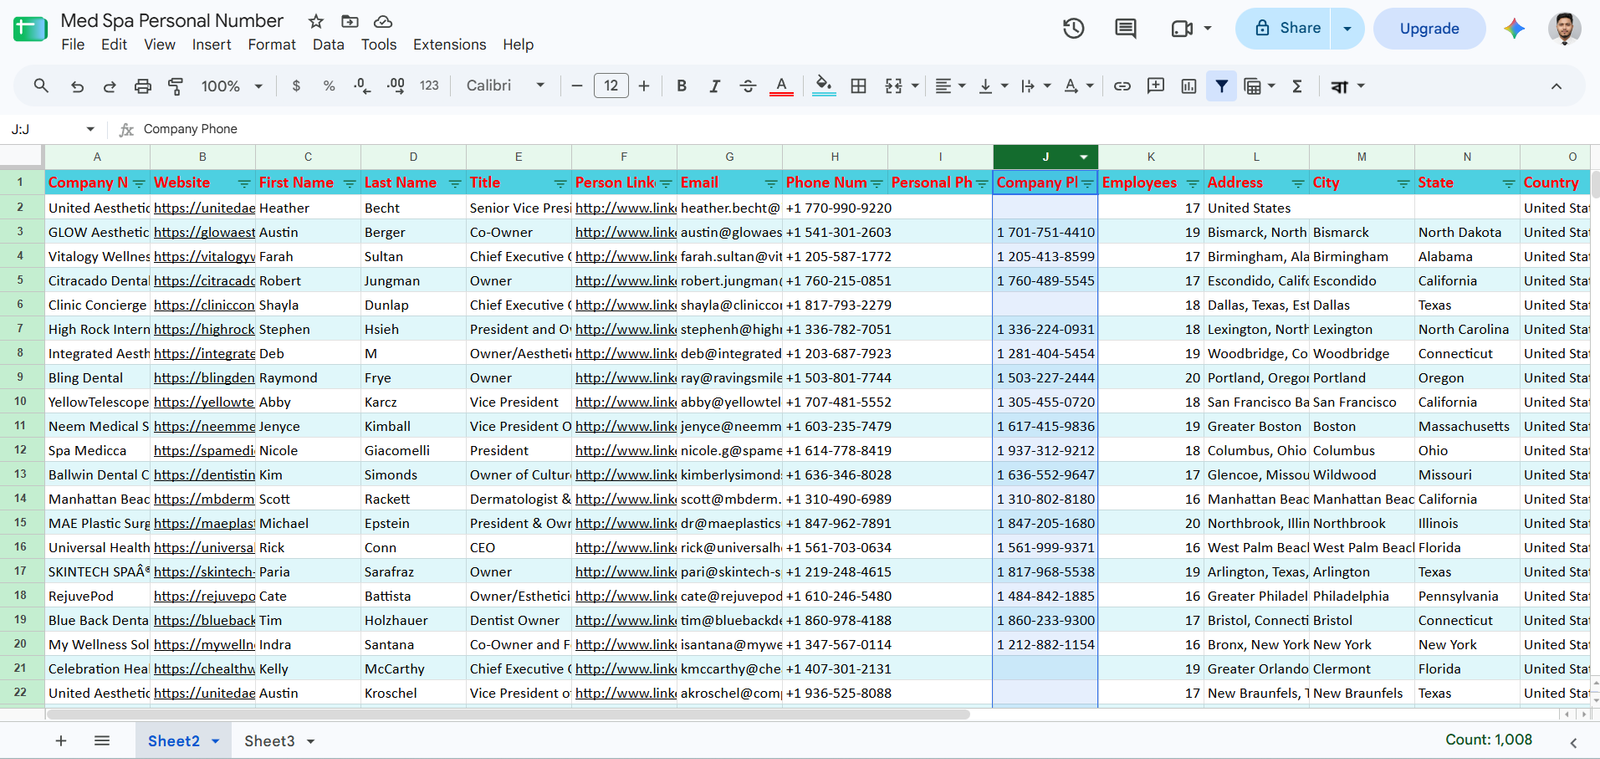Open the Calibri font dropdown
Image resolution: width=1600 pixels, height=759 pixels.
pos(505,86)
